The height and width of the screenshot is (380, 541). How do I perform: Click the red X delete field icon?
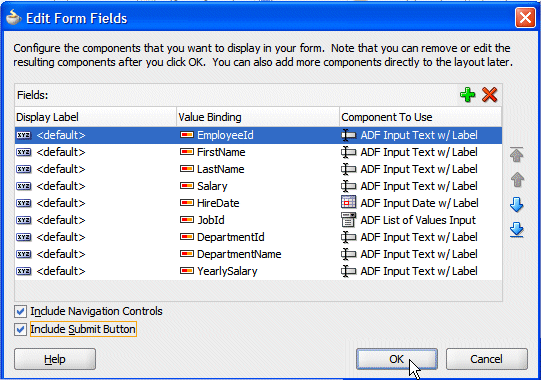click(490, 95)
